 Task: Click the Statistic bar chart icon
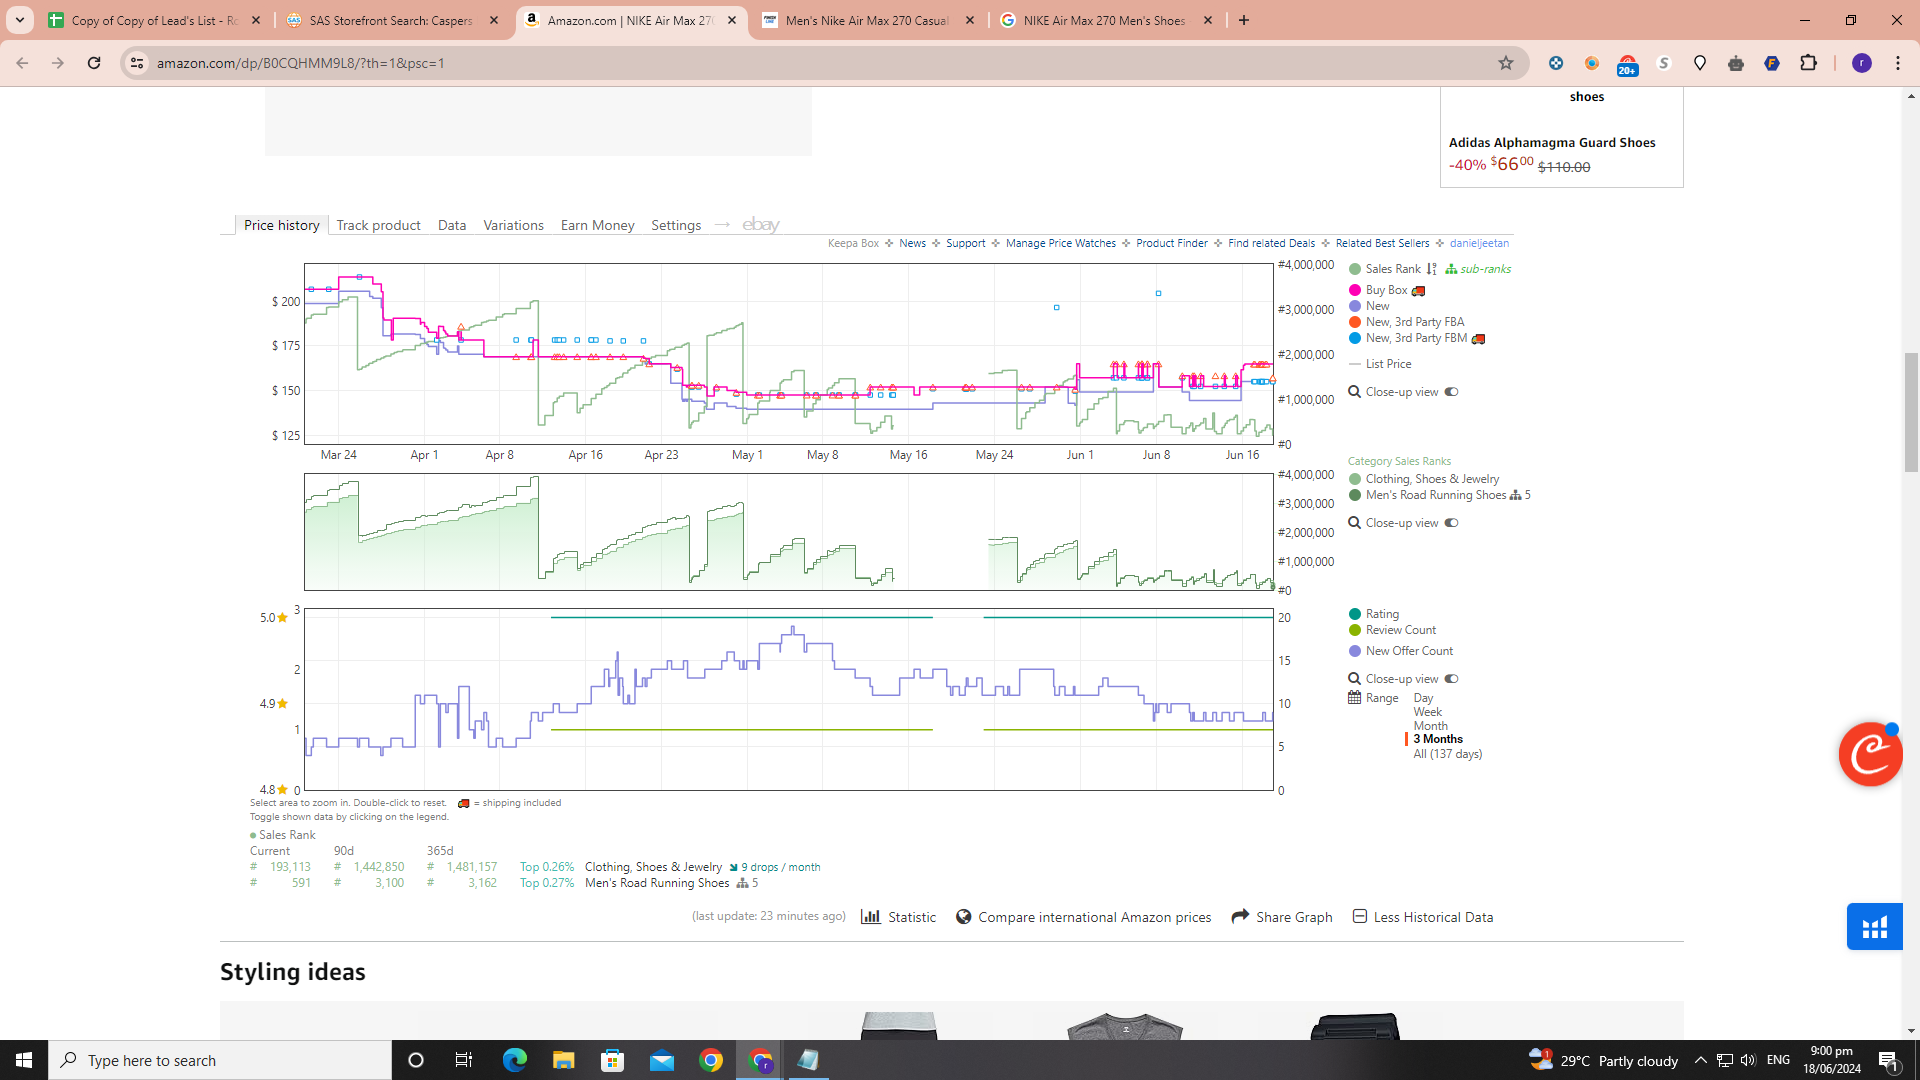click(x=870, y=917)
